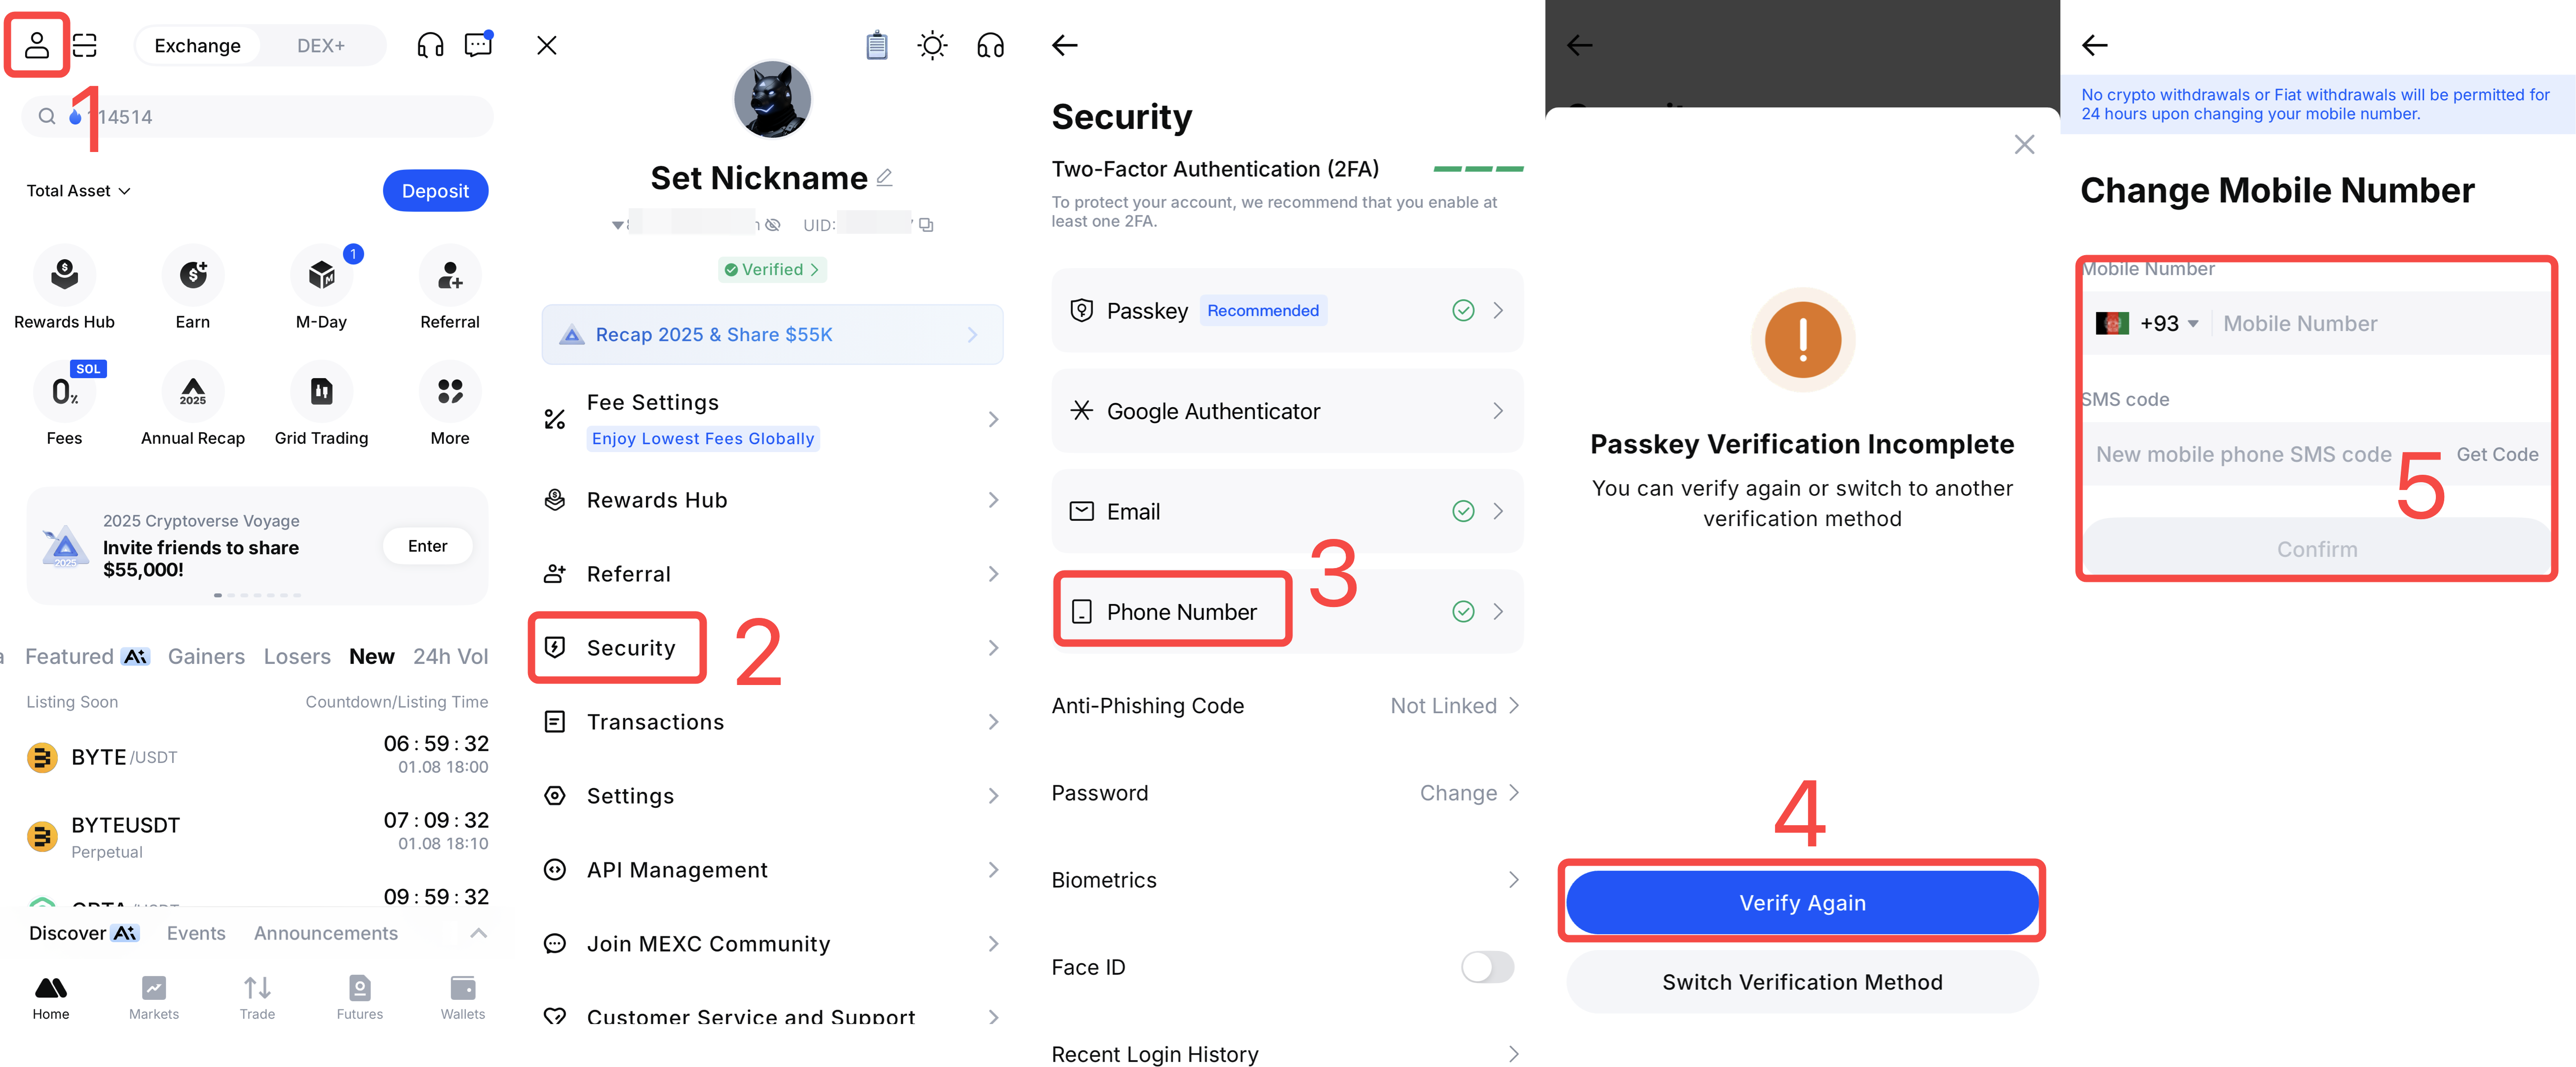Screen dimensions: 2576x1067
Task: Toggle account visibility eye icon
Action: 773,225
